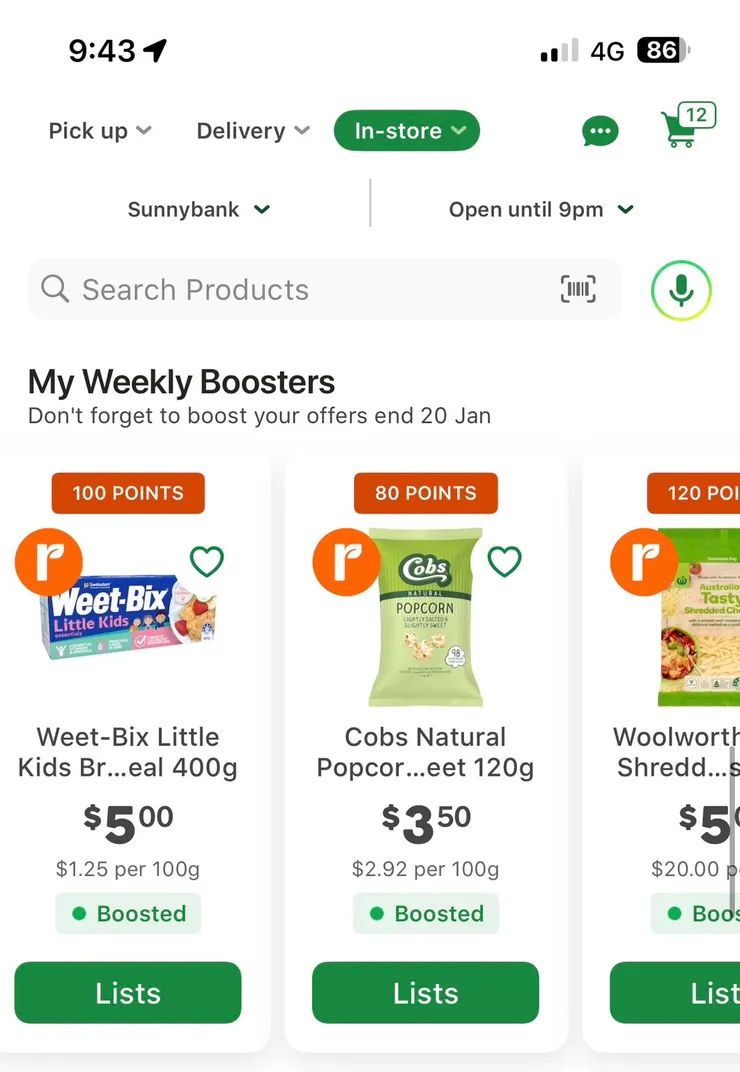Expand the Sunnybank store selector
The height and width of the screenshot is (1072, 740).
point(199,210)
